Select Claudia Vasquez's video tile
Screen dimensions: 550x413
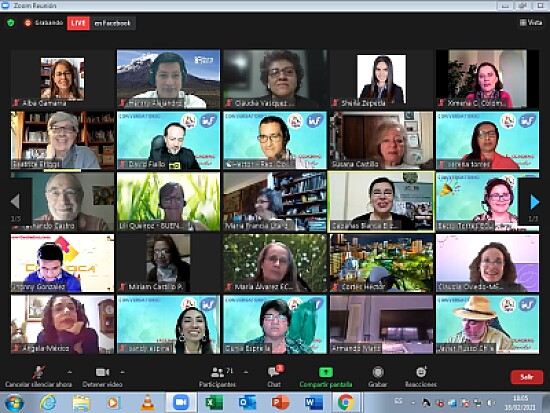click(275, 79)
